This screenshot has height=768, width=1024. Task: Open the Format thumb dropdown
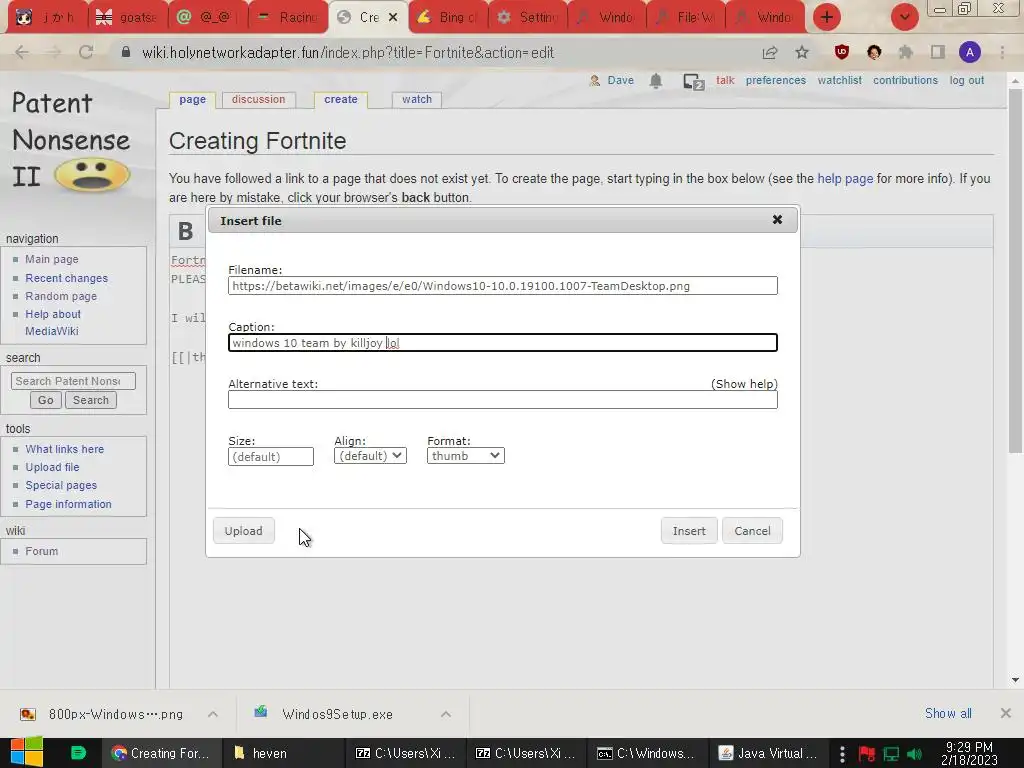click(466, 456)
